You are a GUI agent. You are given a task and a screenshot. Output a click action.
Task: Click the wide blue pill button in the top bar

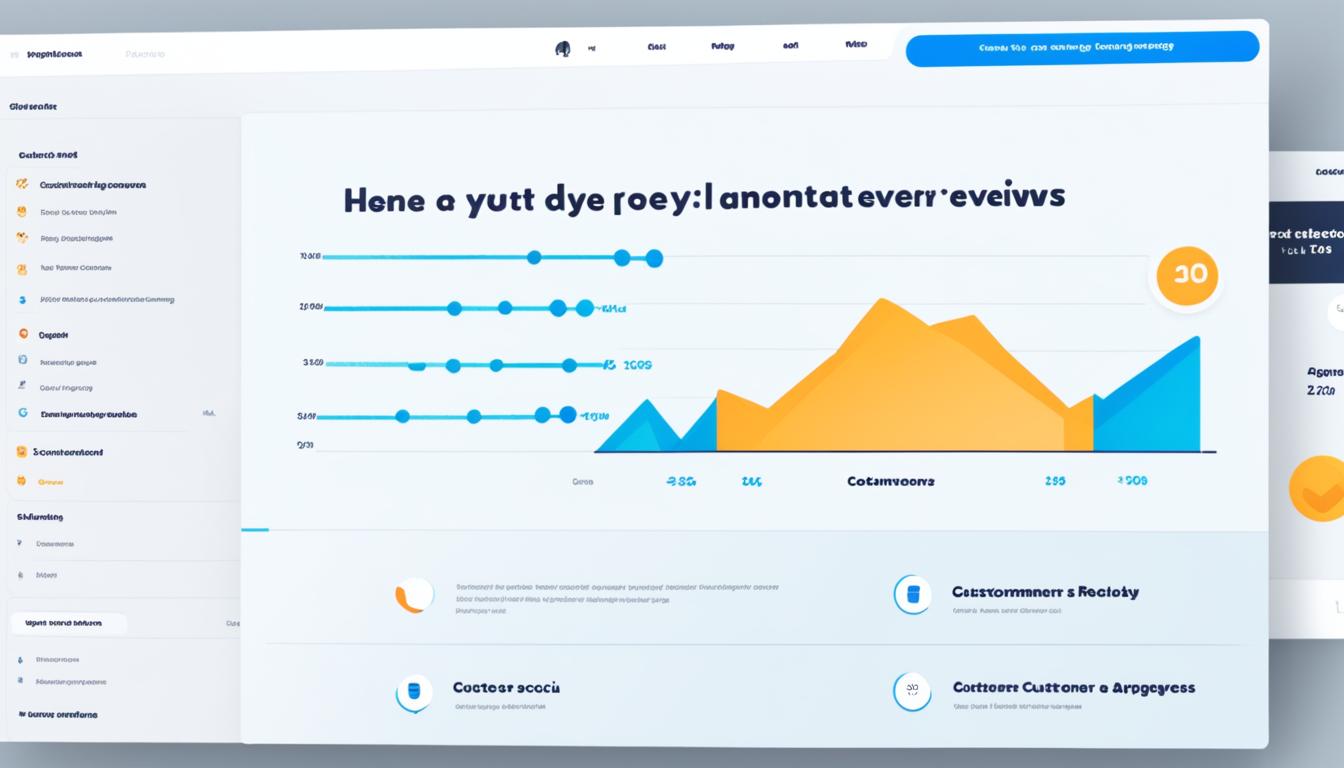coord(1082,48)
